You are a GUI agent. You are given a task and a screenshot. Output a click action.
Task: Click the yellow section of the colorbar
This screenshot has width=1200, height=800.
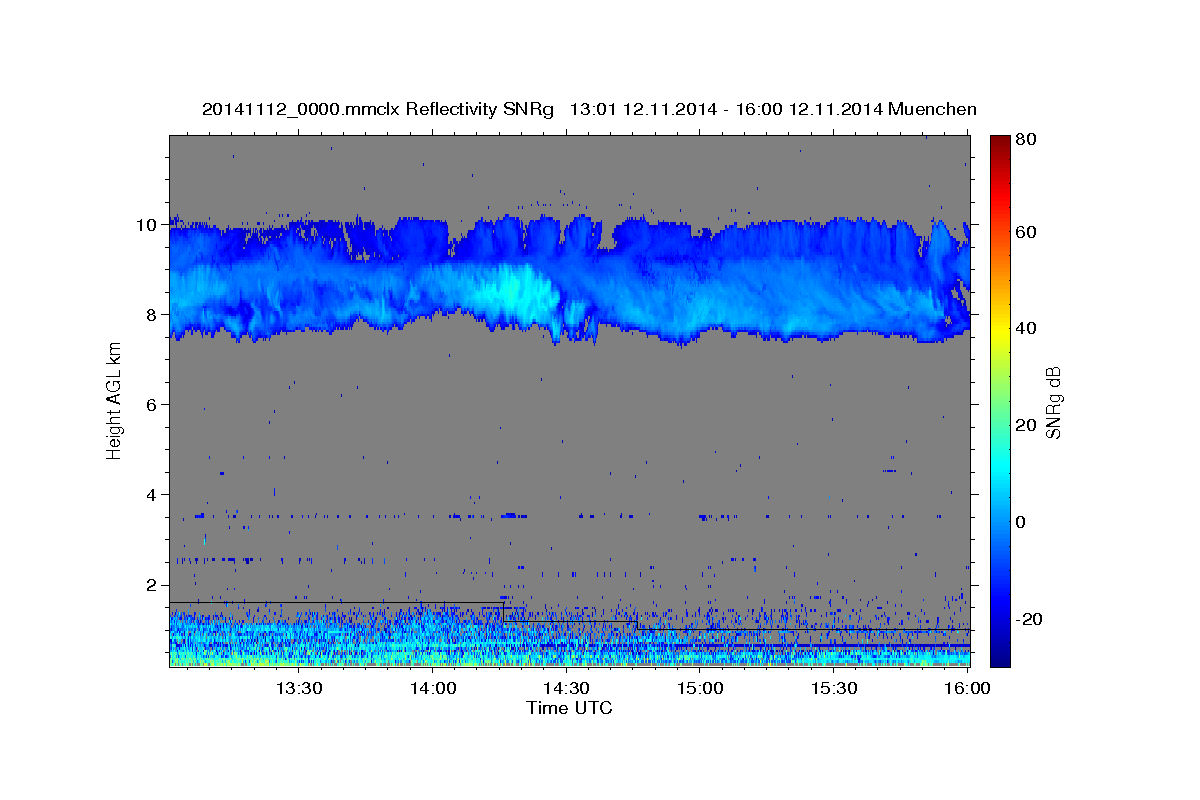tap(1000, 330)
